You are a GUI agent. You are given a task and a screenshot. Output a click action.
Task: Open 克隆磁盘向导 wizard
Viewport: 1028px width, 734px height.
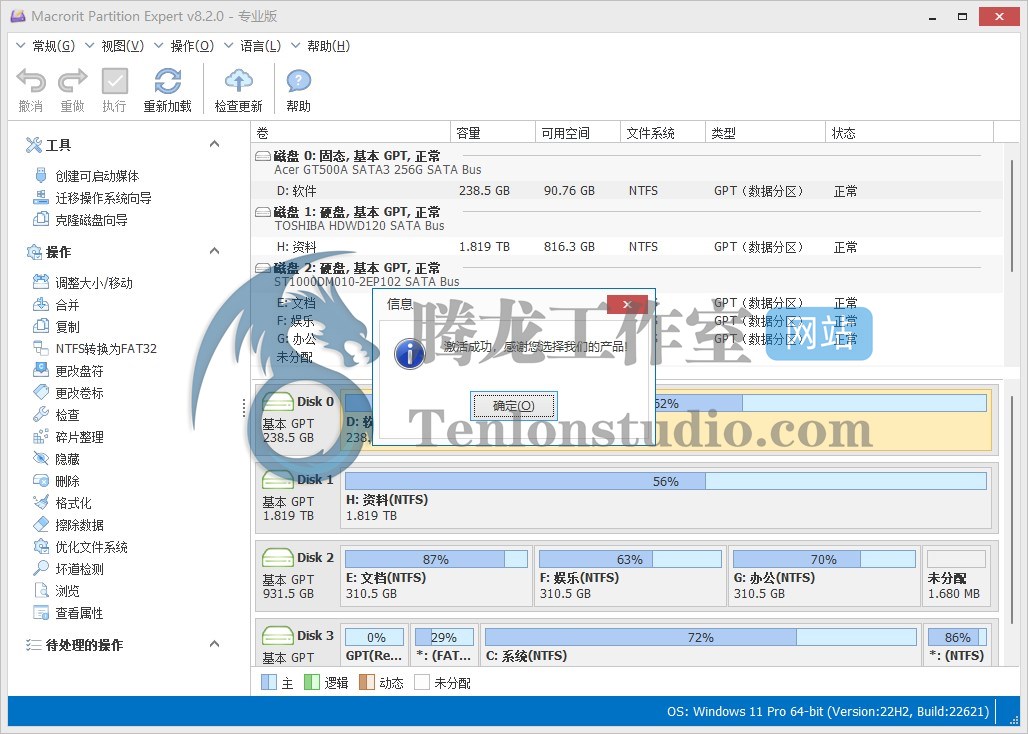[91, 220]
